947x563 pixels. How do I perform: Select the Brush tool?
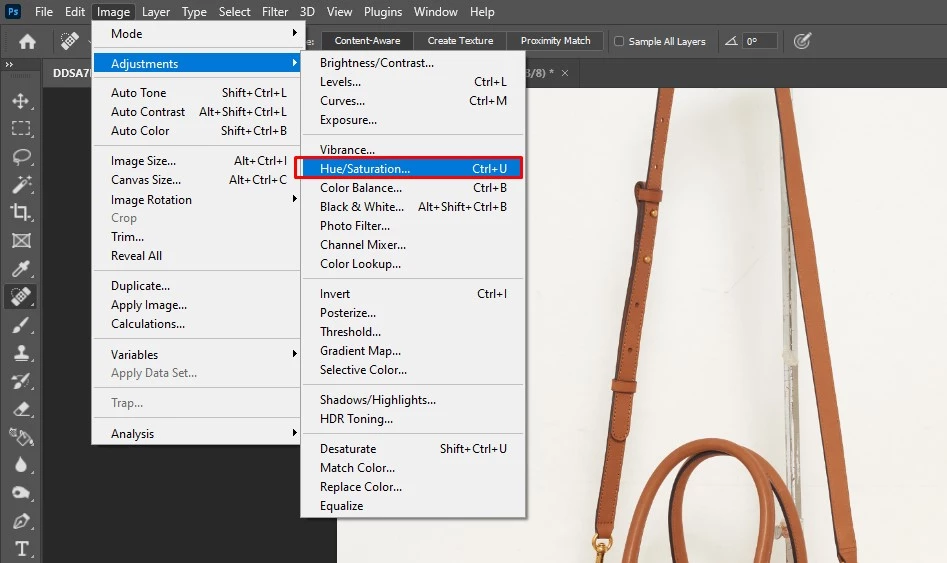tap(21, 325)
